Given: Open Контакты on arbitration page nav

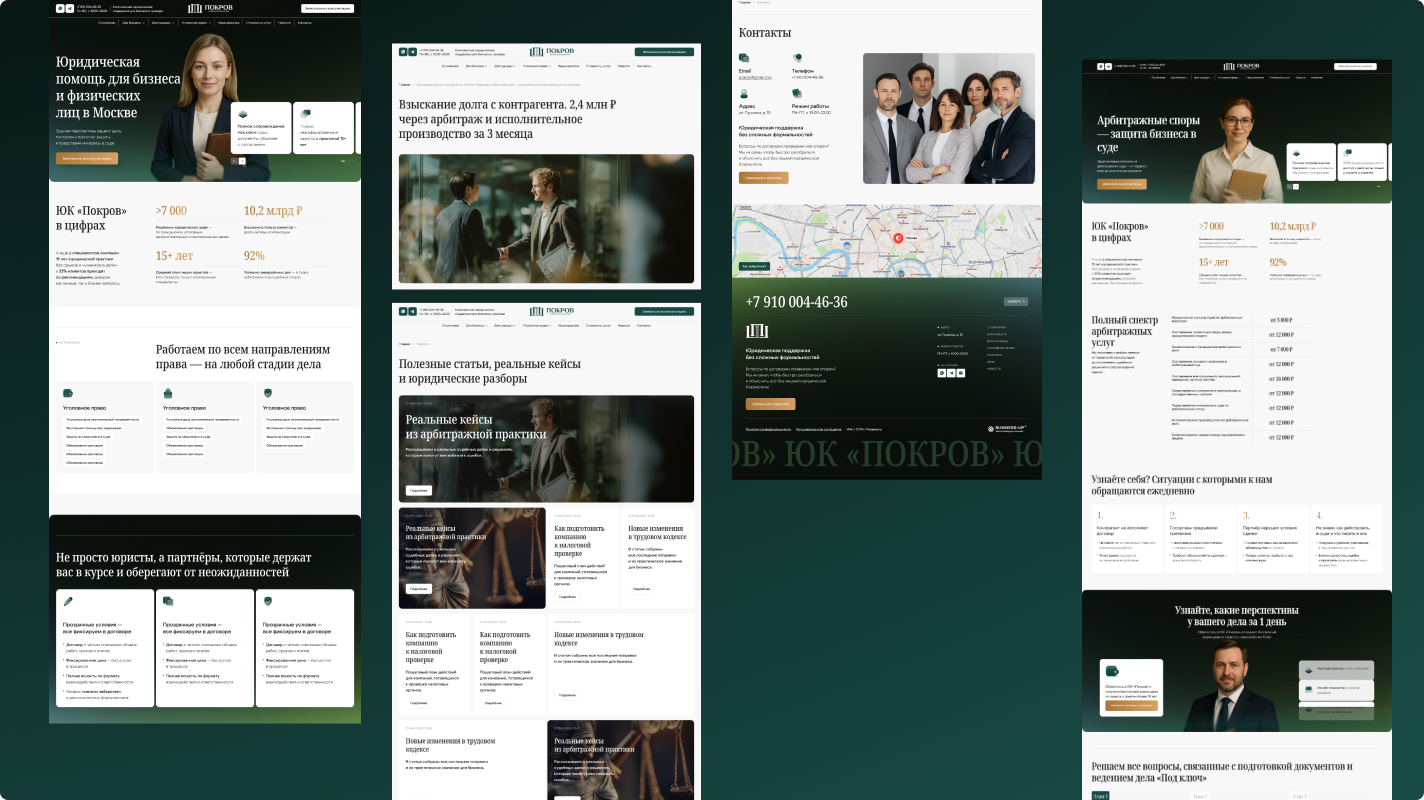Looking at the screenshot, I should 1317,78.
